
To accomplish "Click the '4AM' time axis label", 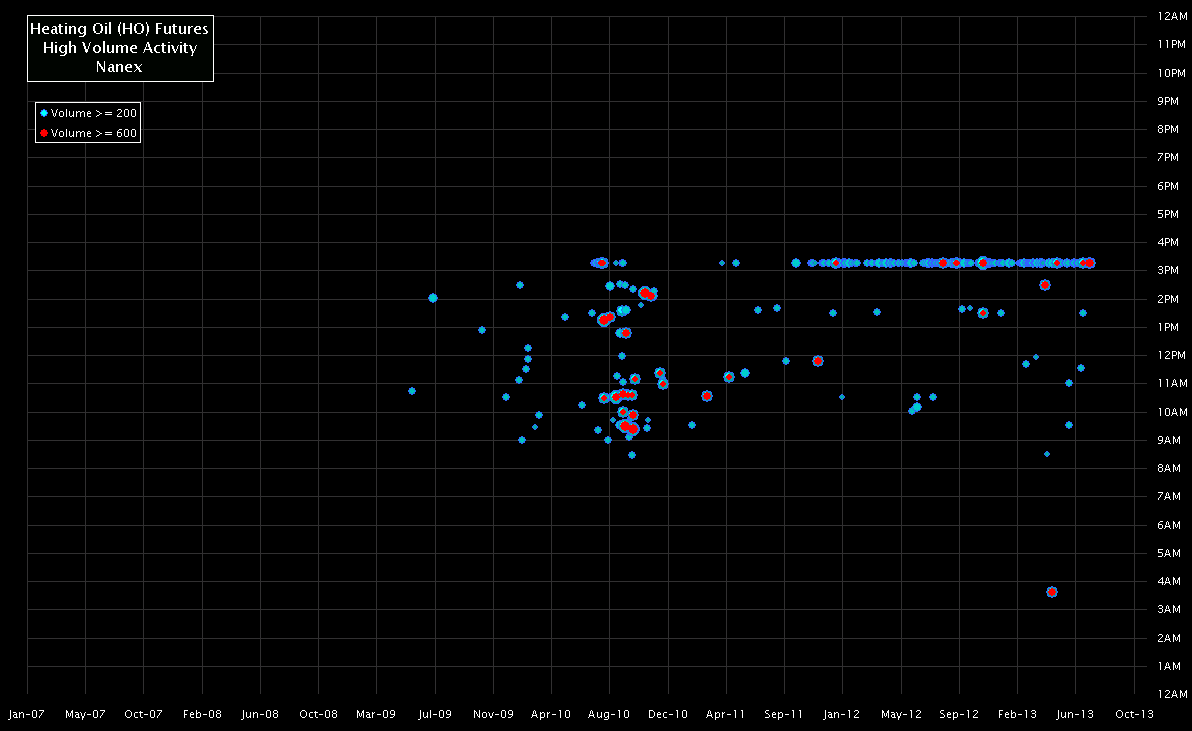I will coord(1168,582).
